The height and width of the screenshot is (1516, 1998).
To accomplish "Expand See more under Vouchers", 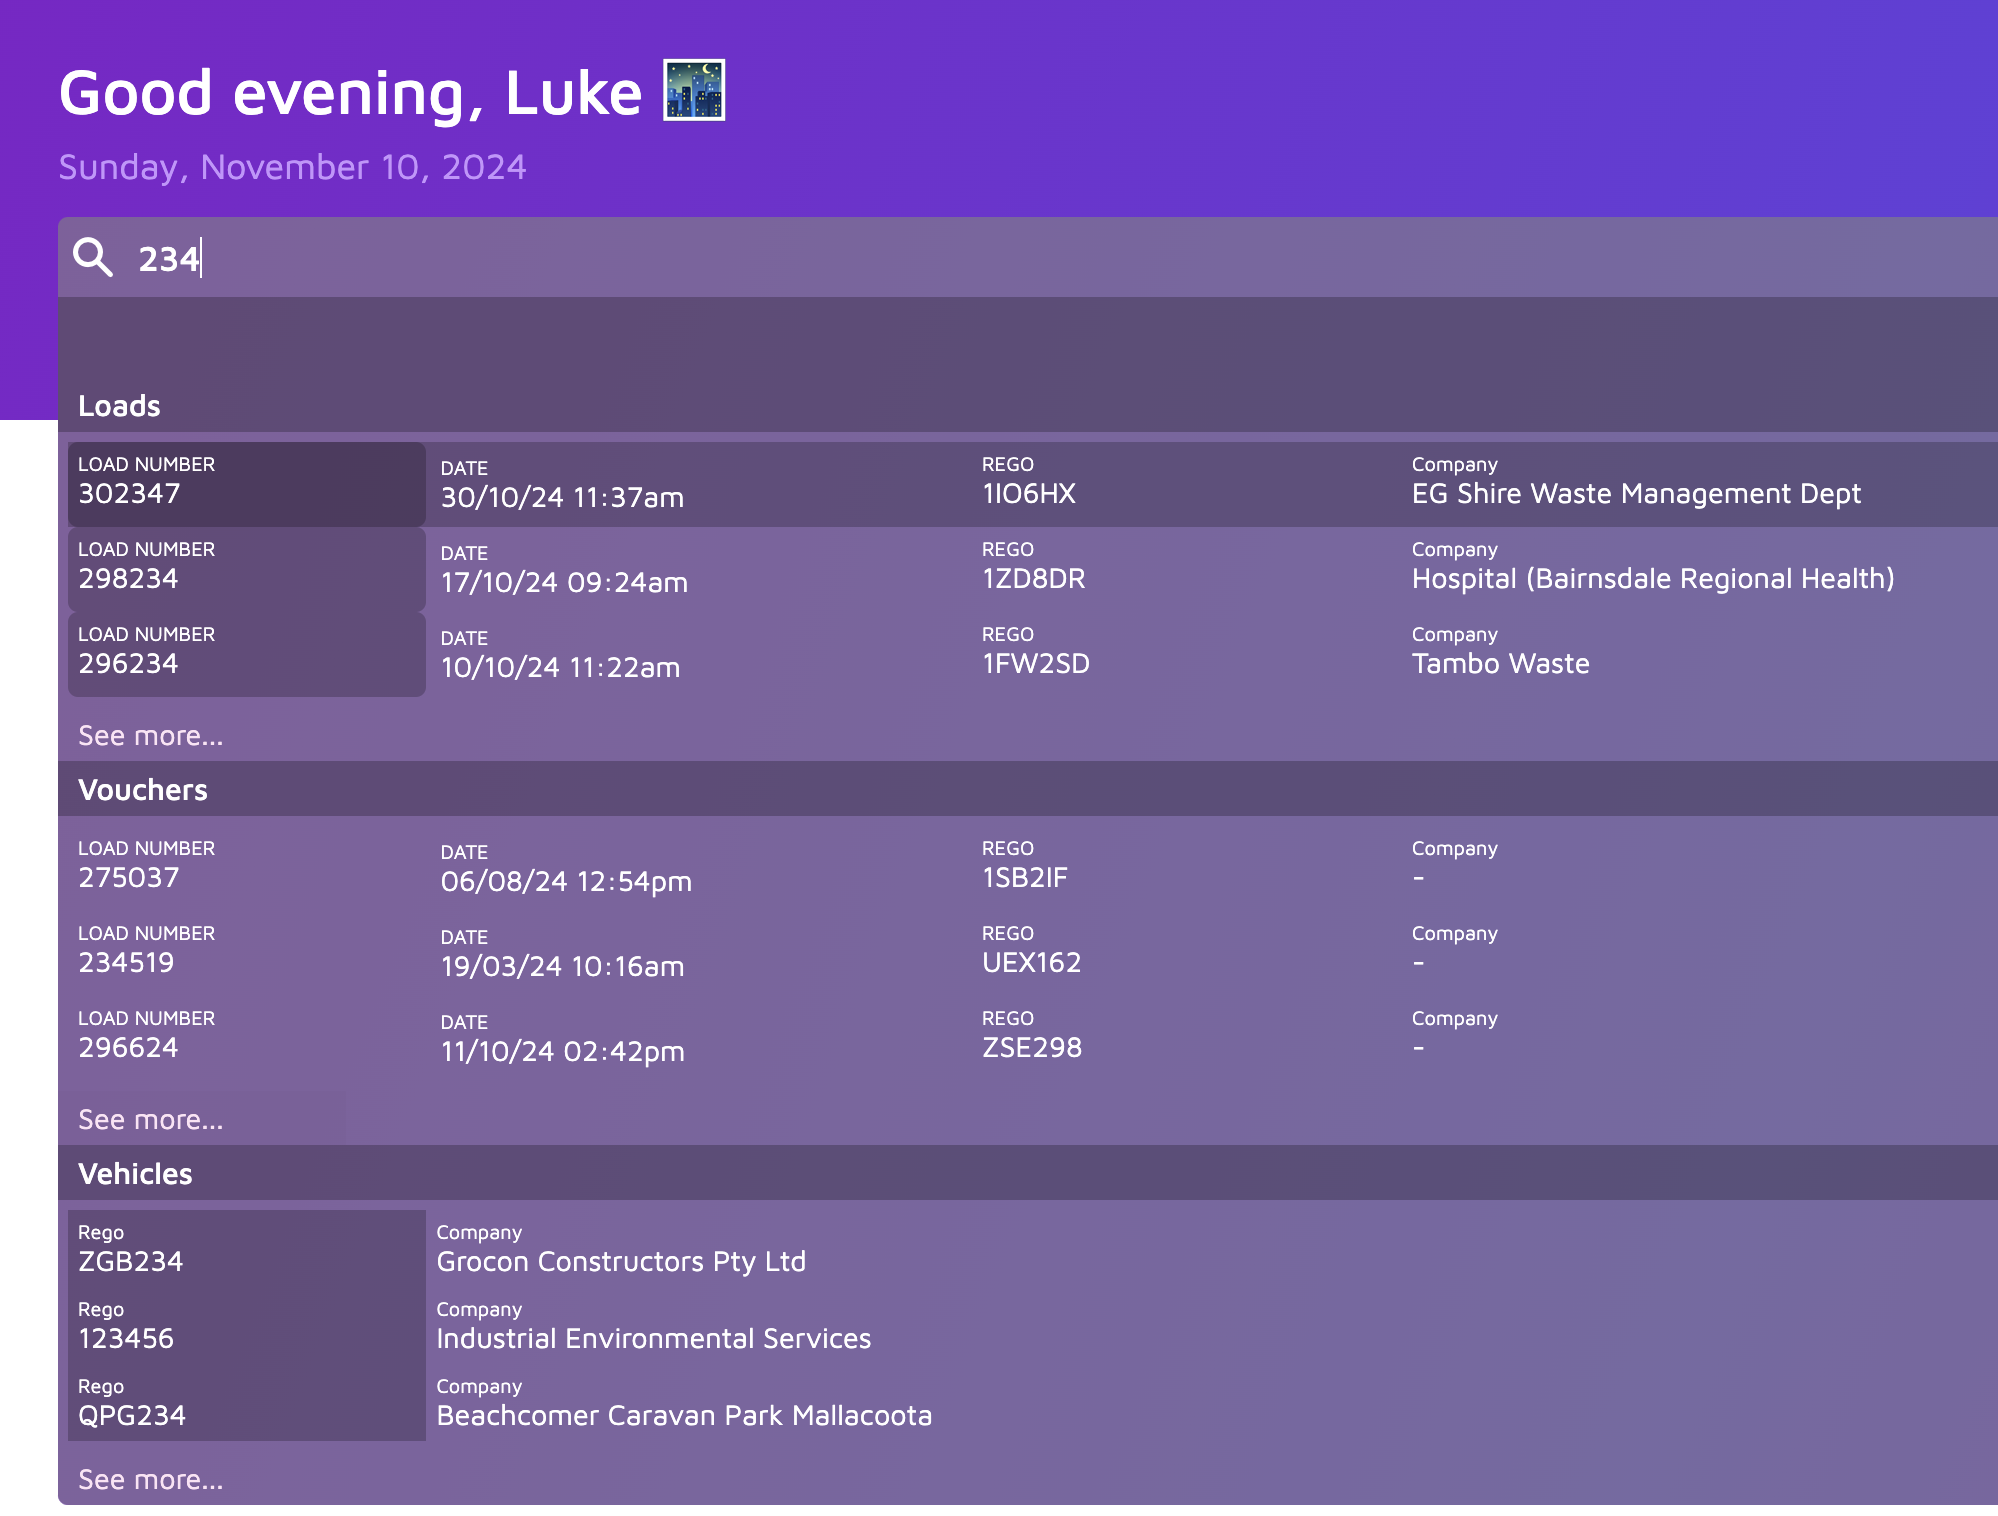I will 151,1120.
